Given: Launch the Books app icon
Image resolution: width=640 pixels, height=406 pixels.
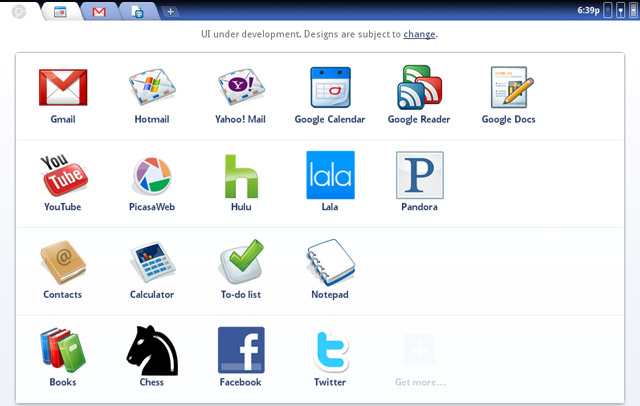Looking at the screenshot, I should pyautogui.click(x=63, y=350).
